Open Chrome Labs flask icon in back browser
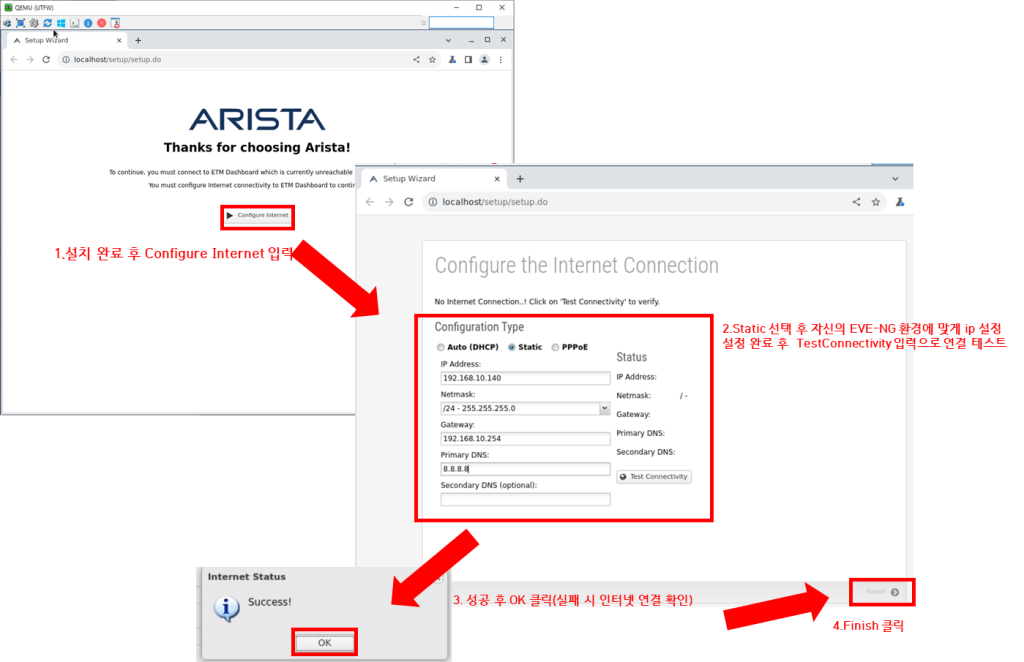The width and height of the screenshot is (1024, 662). 452,59
